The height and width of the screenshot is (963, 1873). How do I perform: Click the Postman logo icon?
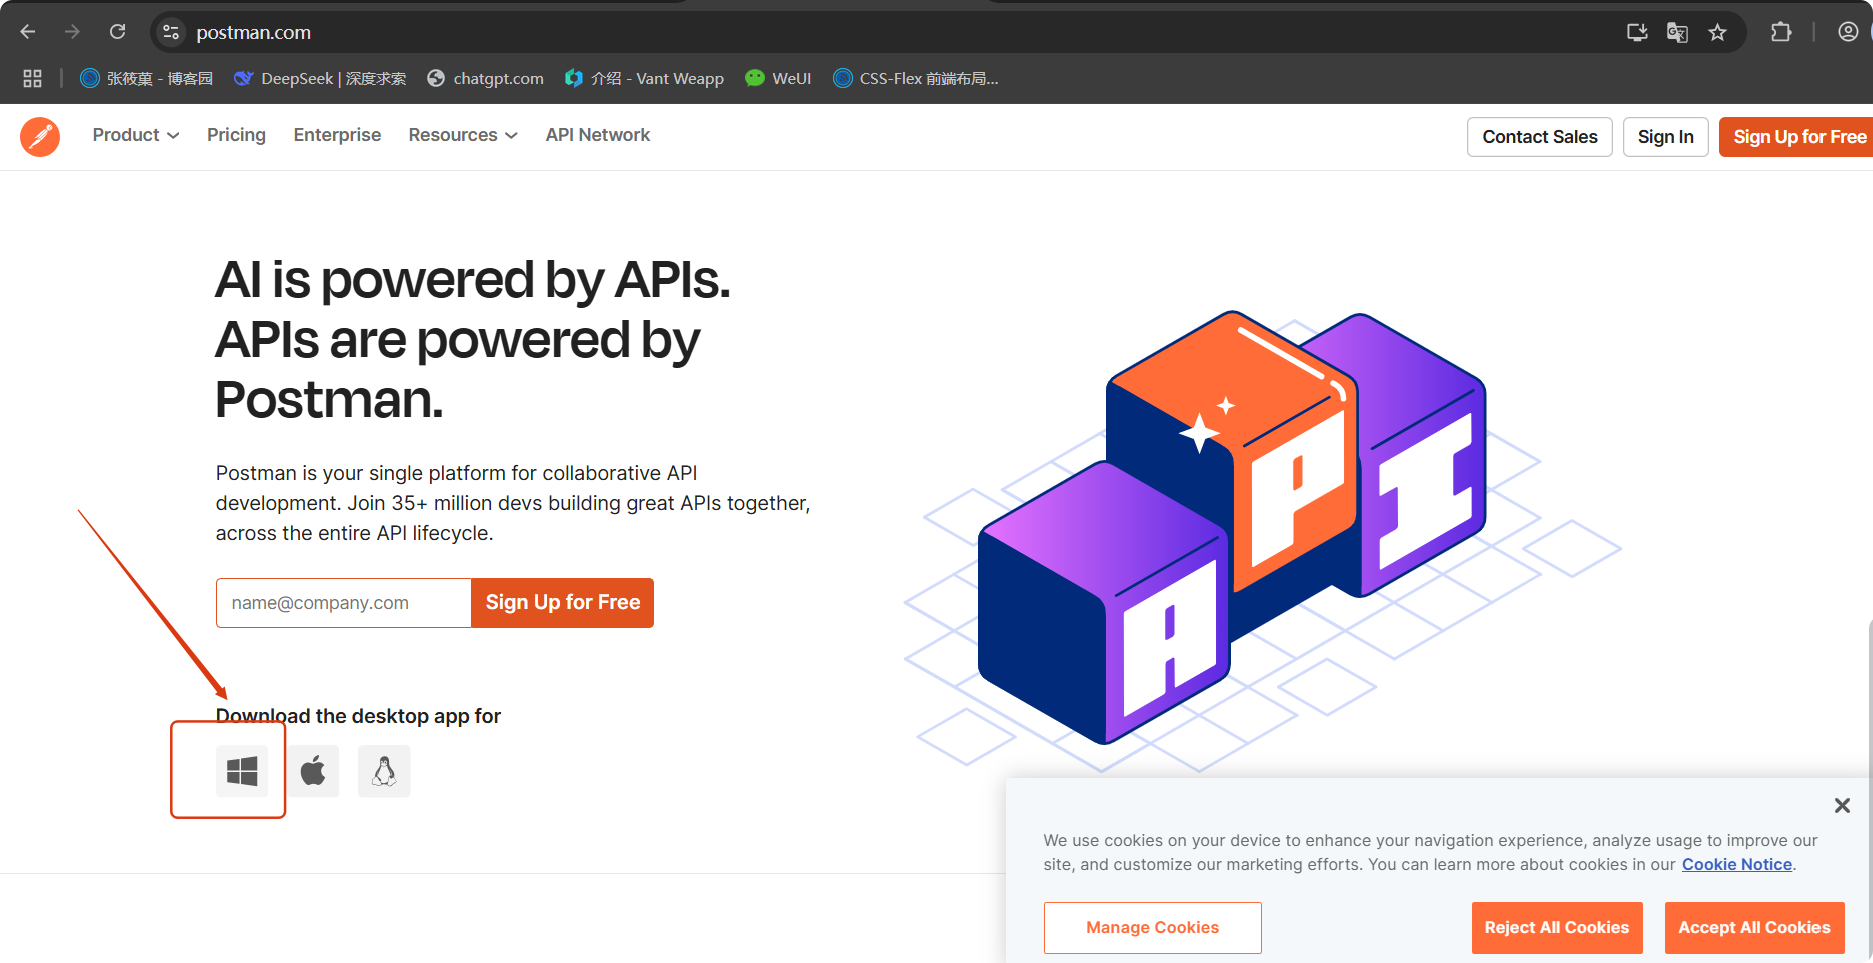tap(40, 136)
